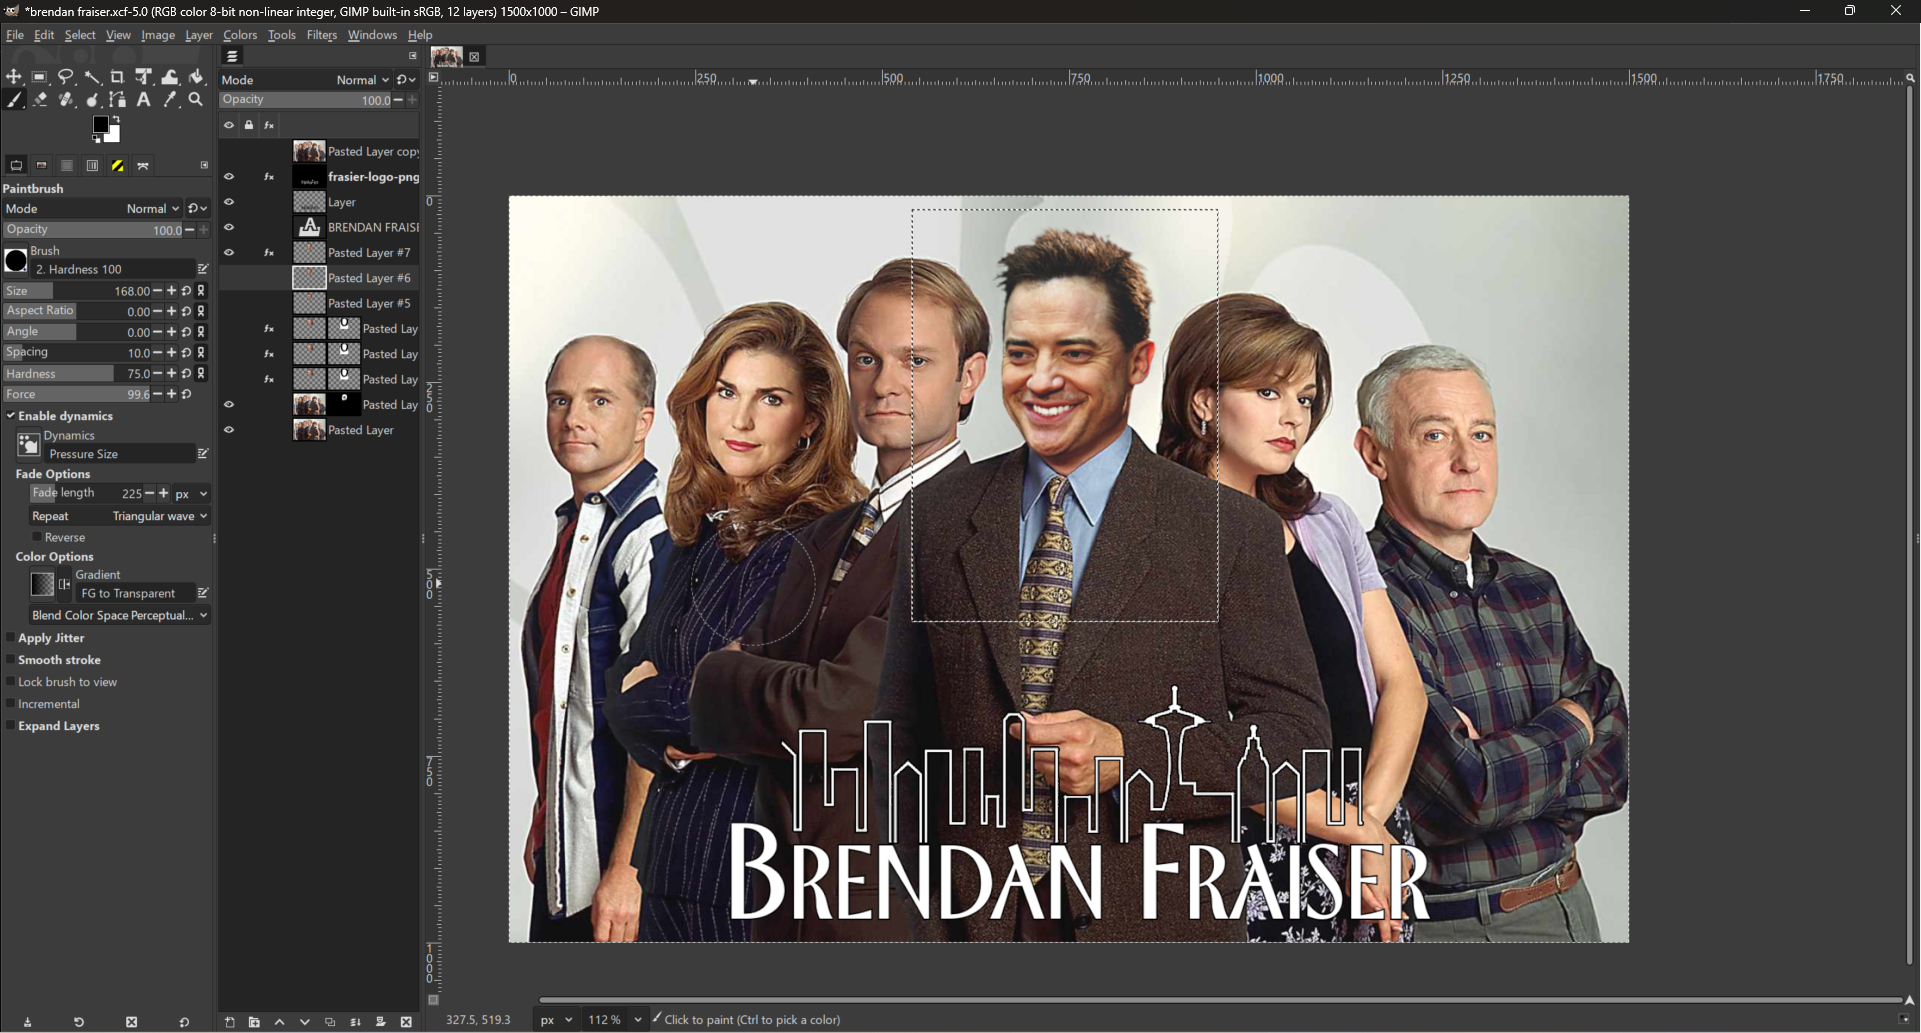The width and height of the screenshot is (1921, 1033).
Task: Select the Bucket Fill tool
Action: [x=196, y=77]
